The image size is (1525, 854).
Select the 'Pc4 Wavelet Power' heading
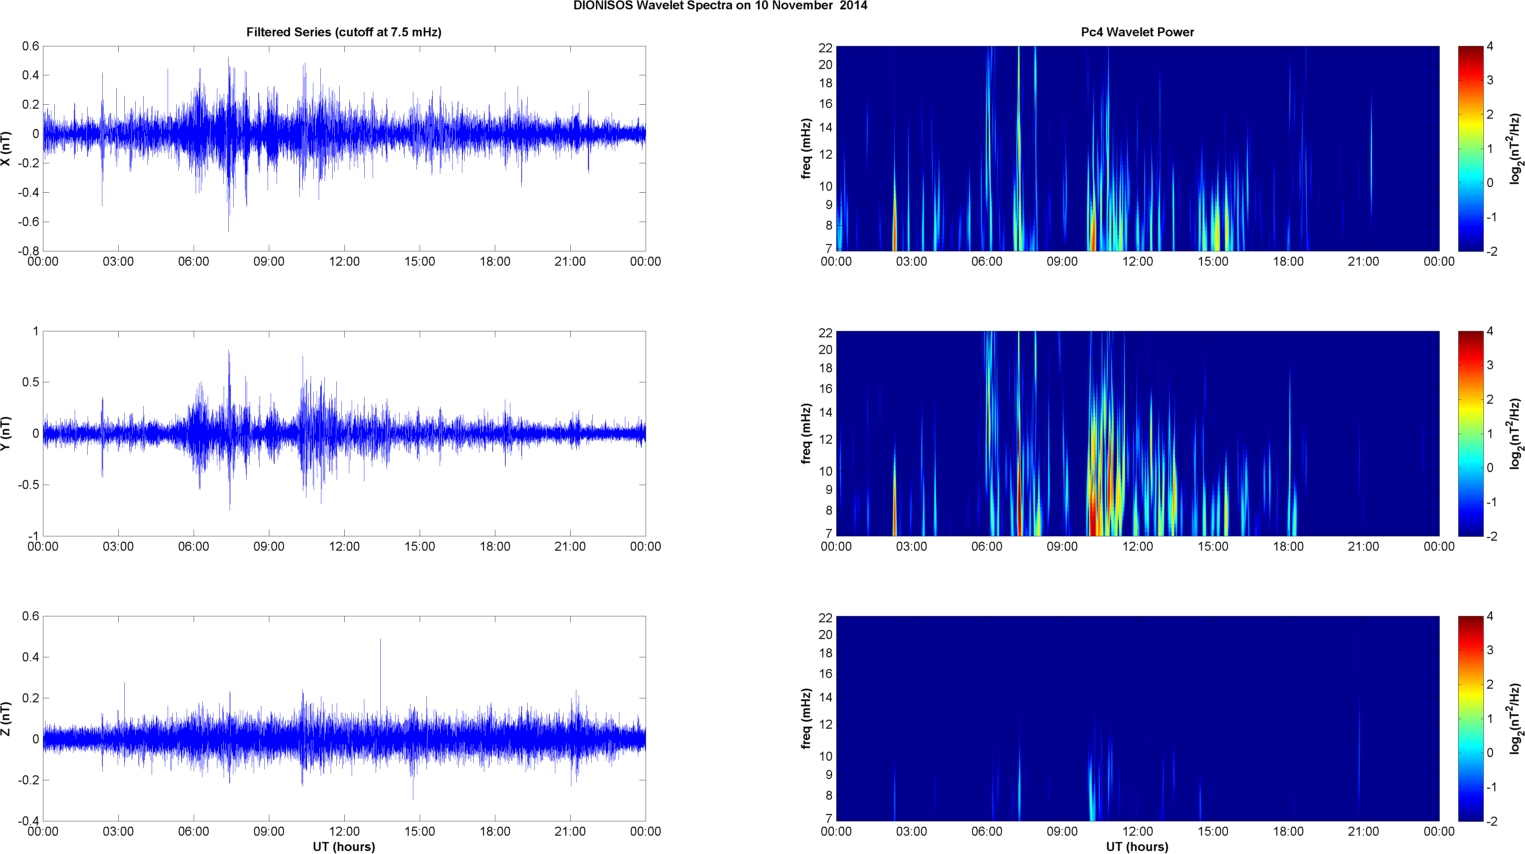1137,32
